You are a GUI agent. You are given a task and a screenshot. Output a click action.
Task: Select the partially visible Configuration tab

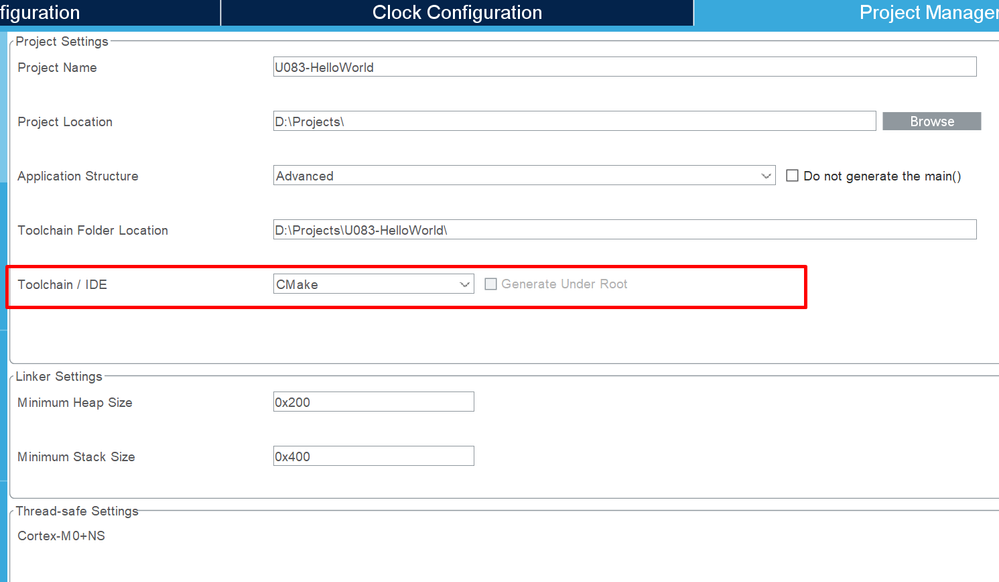[110, 13]
